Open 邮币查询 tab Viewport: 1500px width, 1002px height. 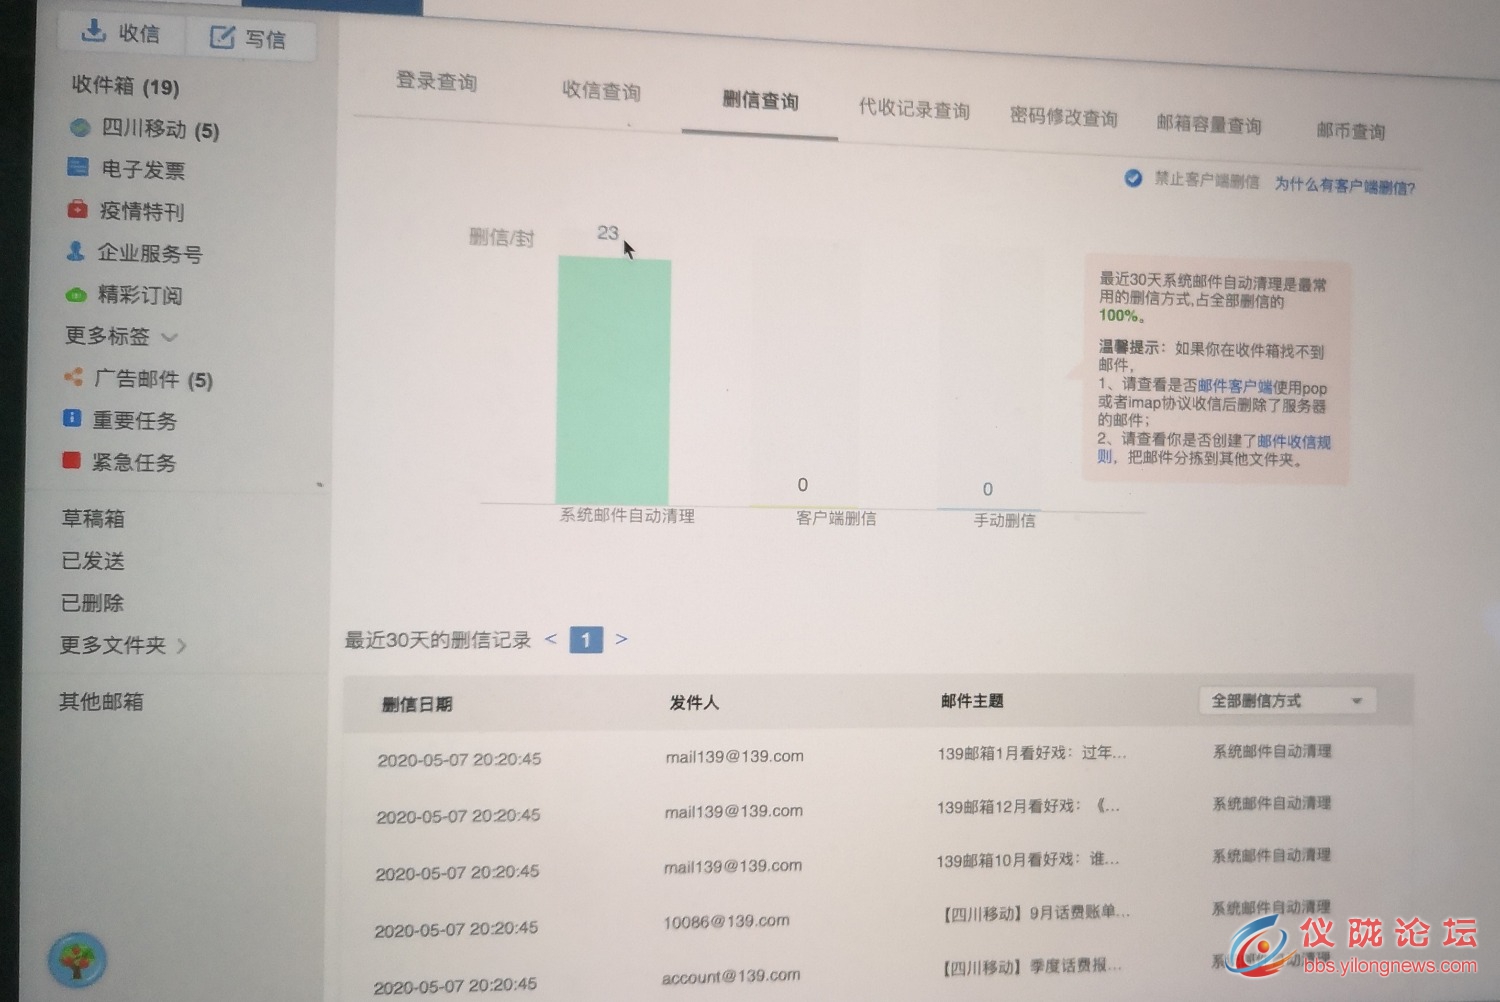point(1350,131)
